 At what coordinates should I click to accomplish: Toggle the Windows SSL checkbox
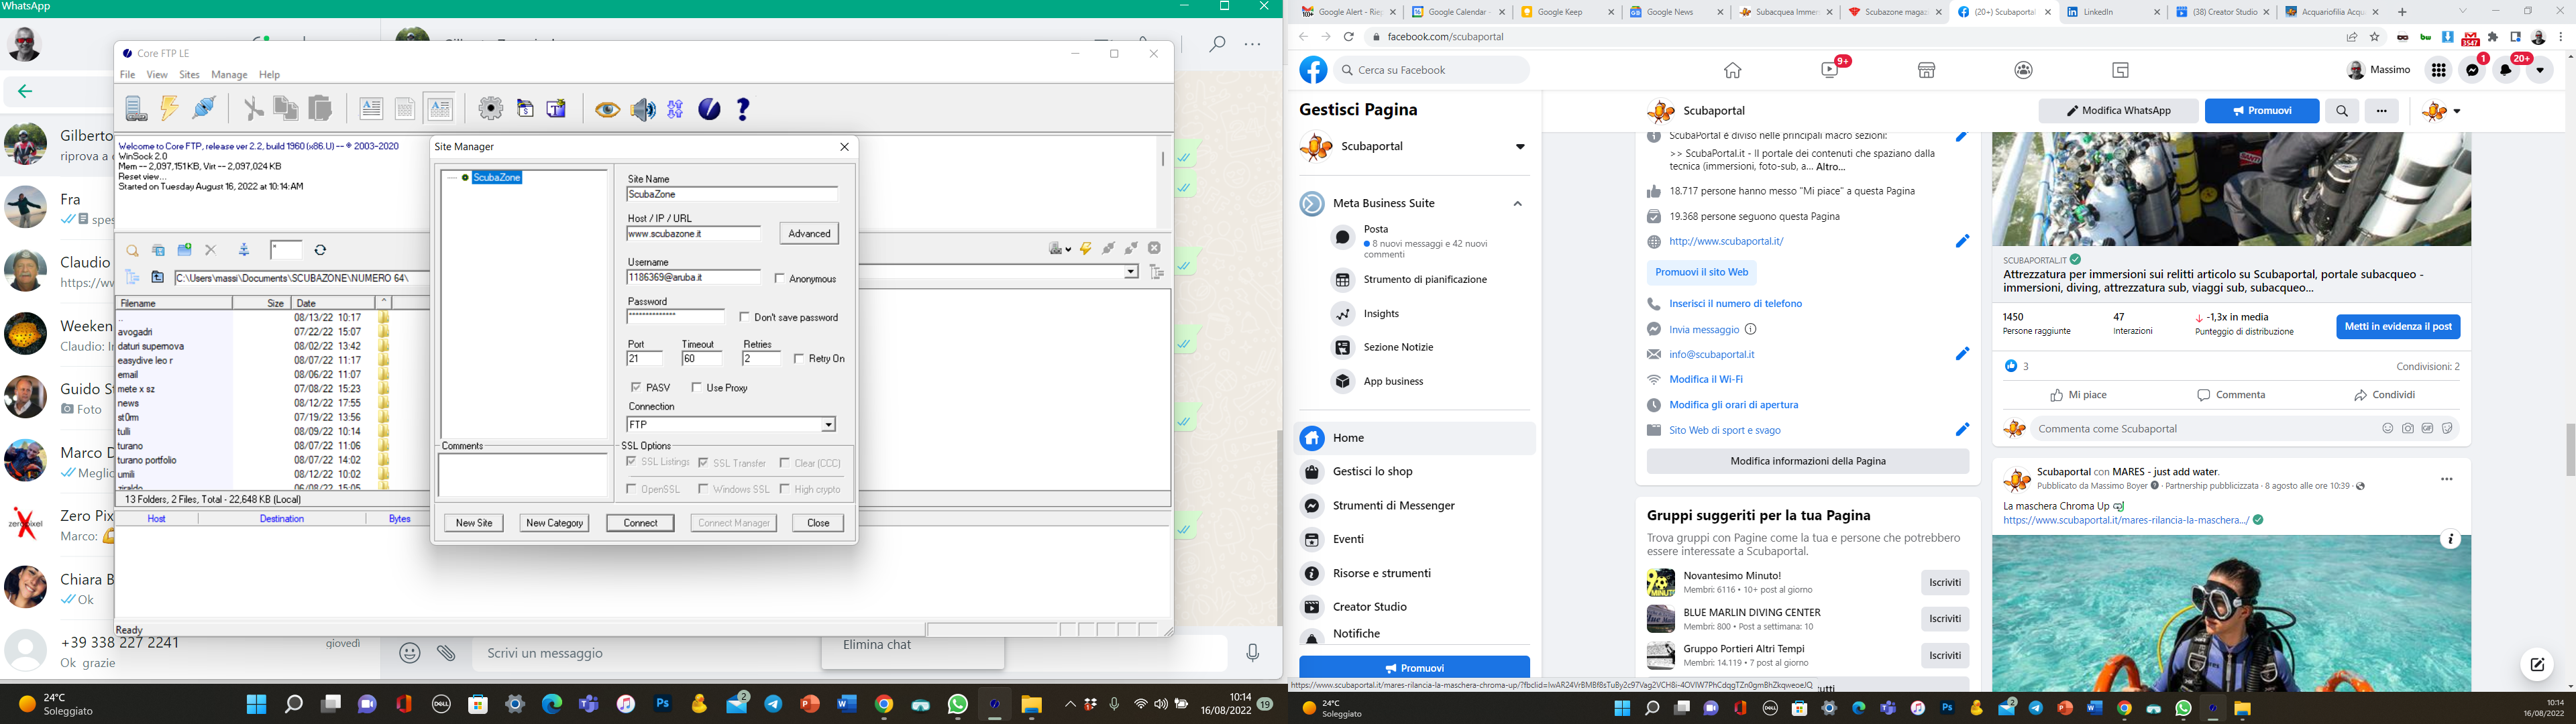click(x=703, y=489)
